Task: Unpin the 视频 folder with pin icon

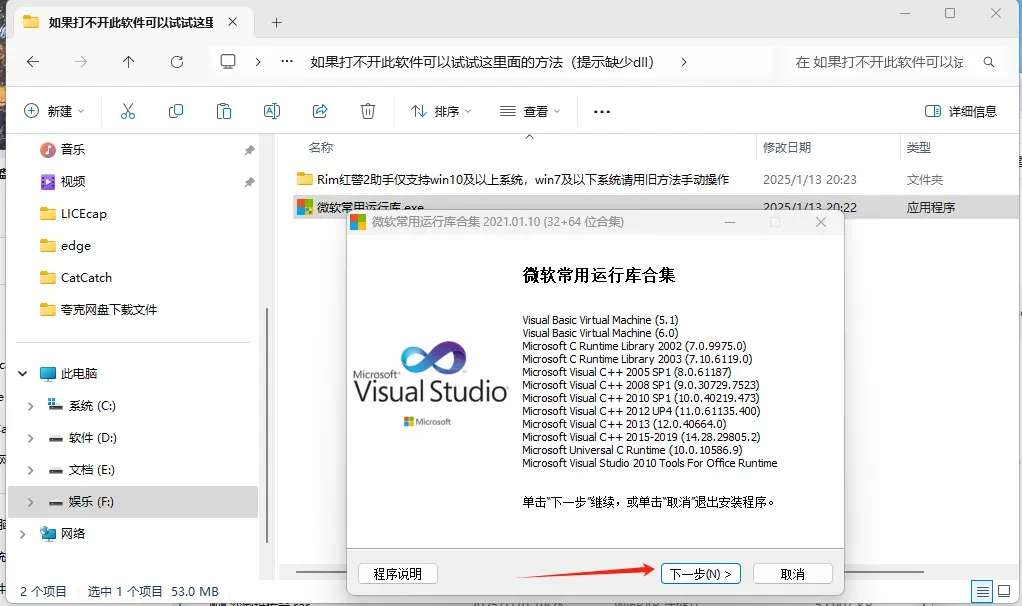Action: (x=249, y=182)
